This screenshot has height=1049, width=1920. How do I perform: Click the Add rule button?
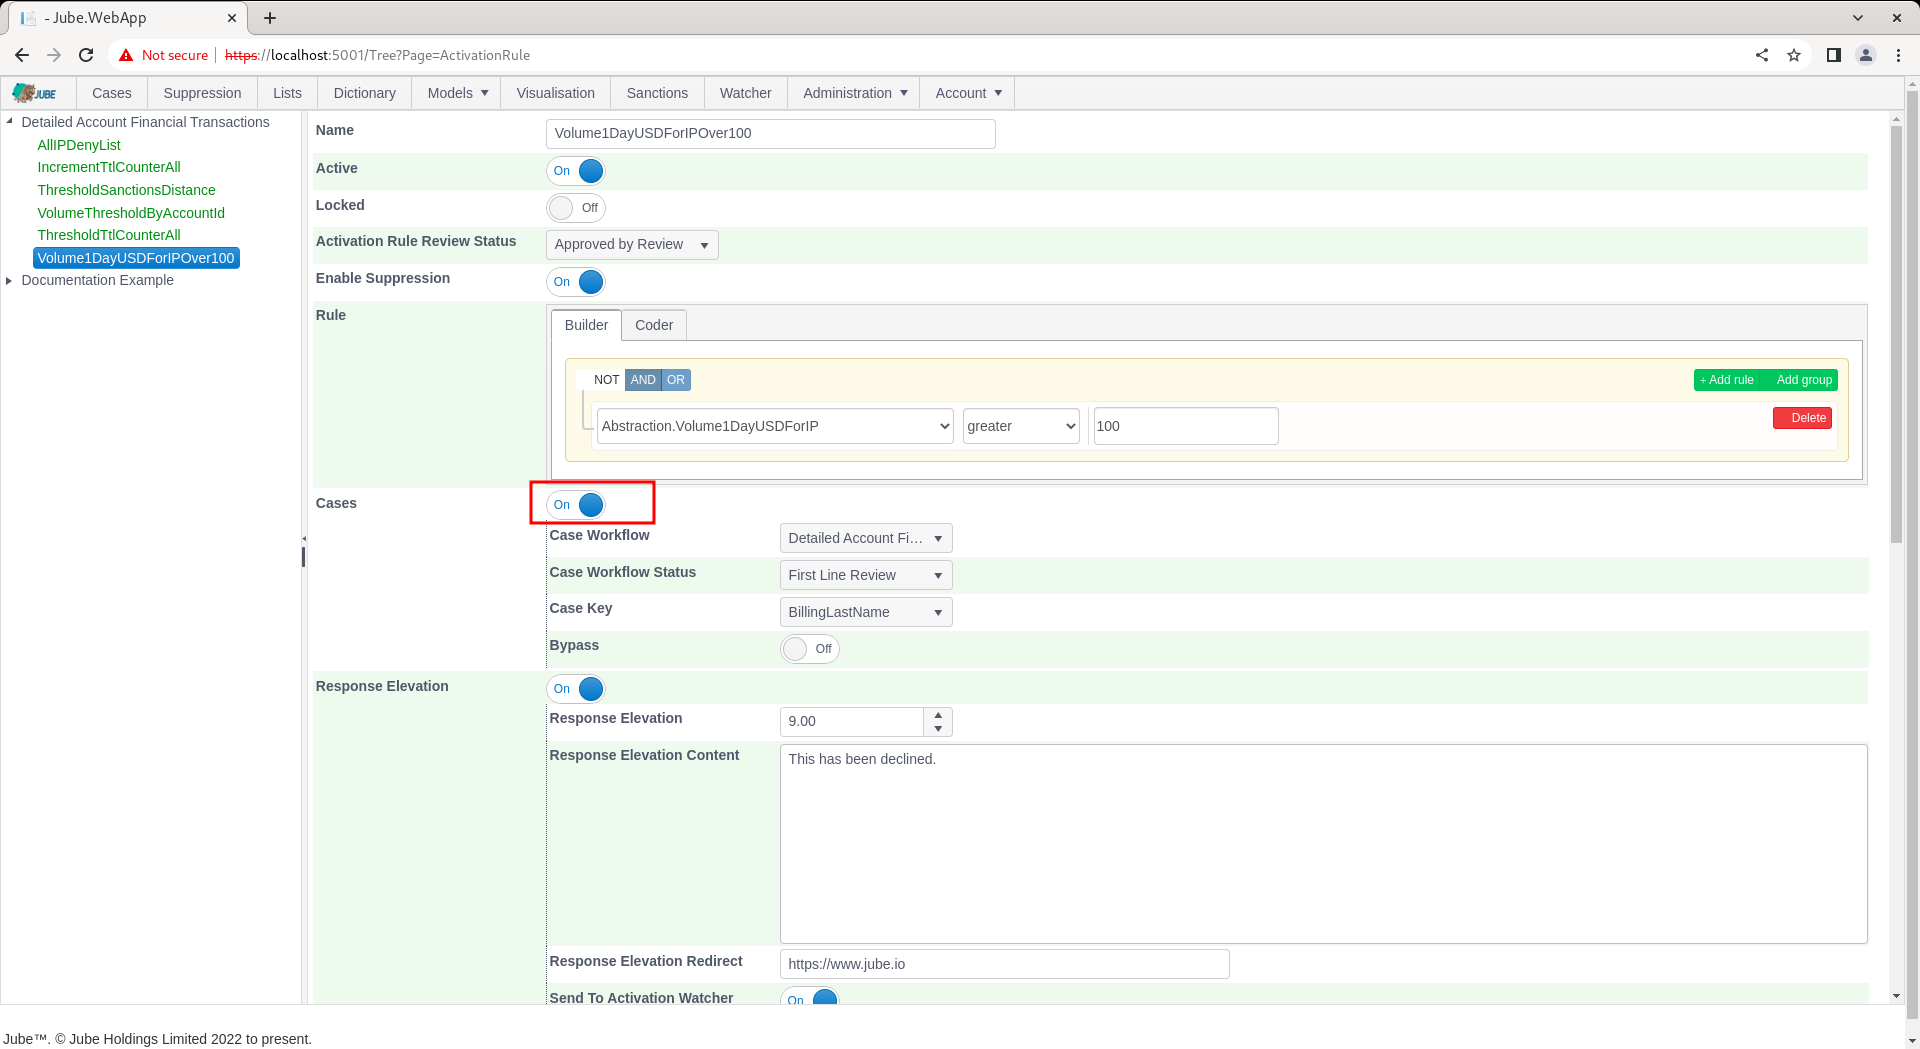tap(1727, 380)
